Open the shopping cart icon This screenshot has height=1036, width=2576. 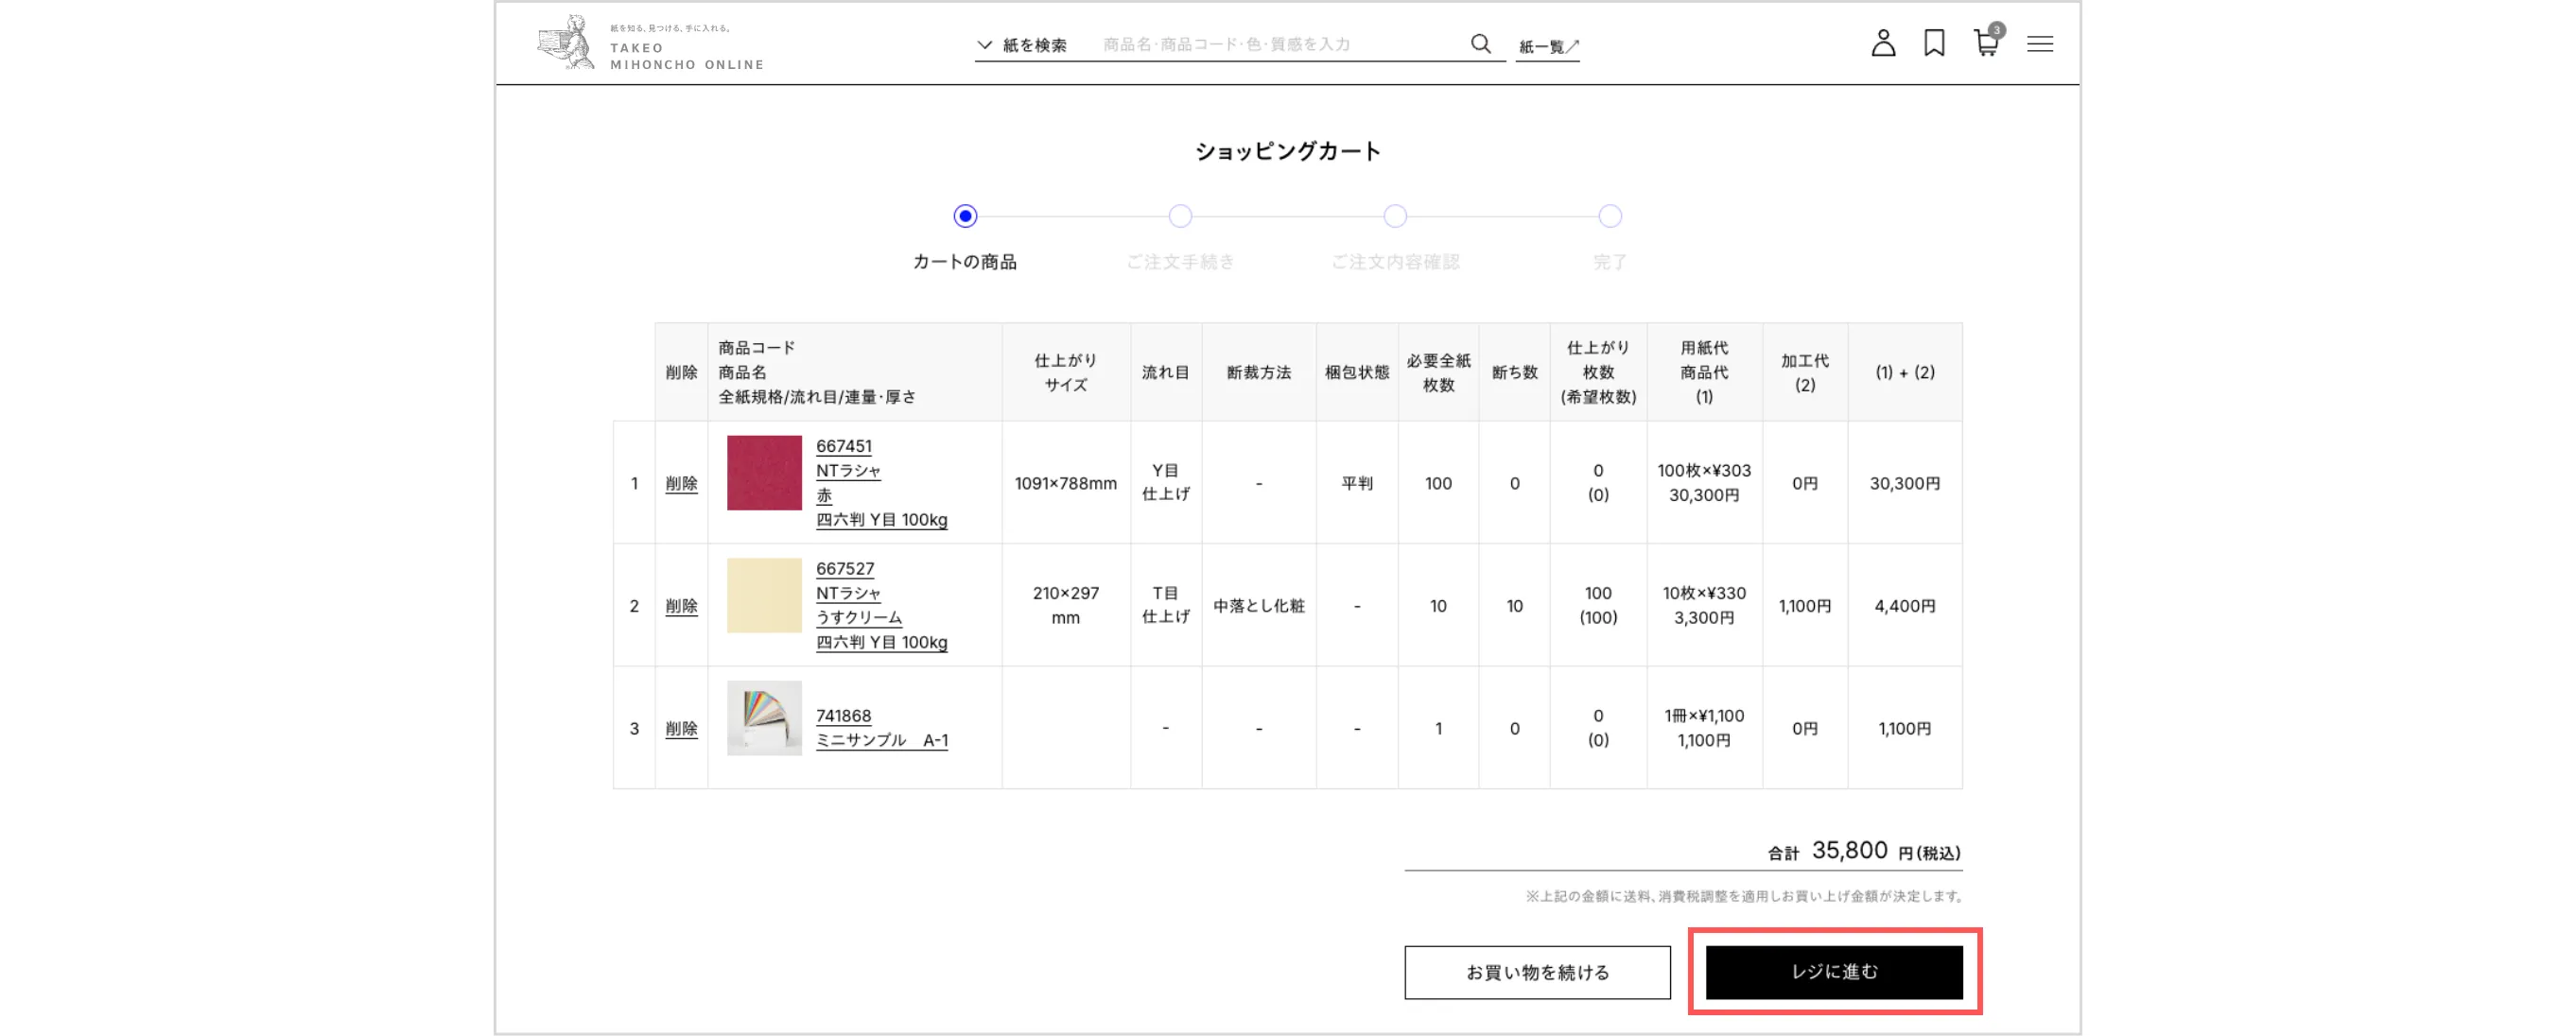[1985, 43]
